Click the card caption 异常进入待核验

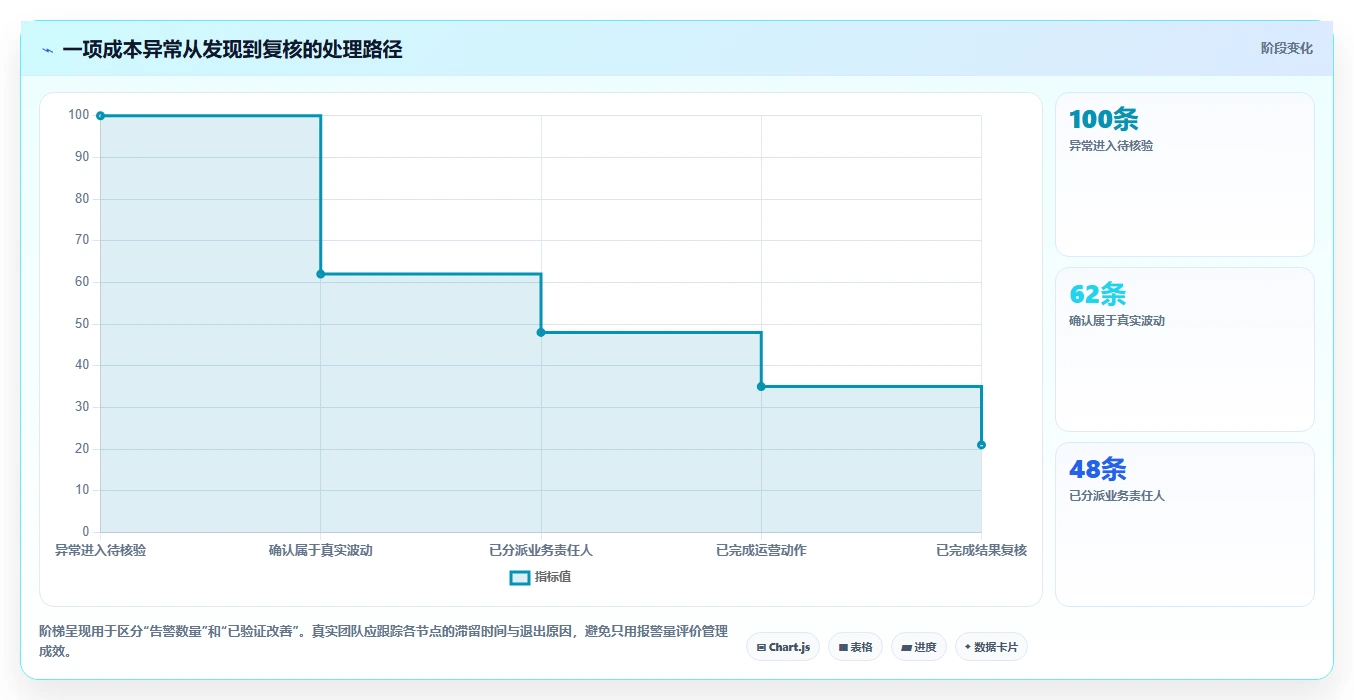coord(1111,146)
